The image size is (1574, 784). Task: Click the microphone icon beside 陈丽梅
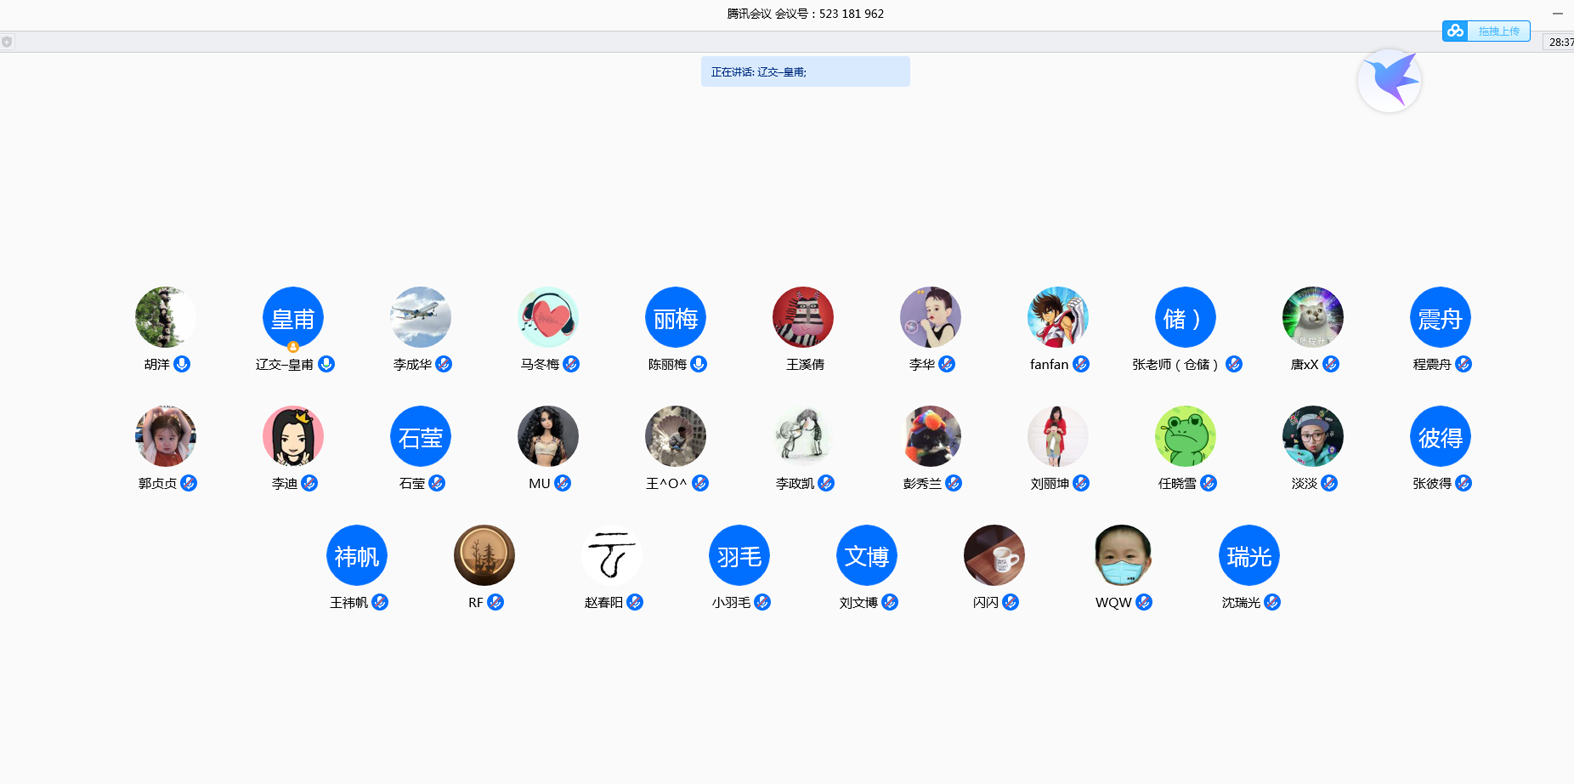click(x=699, y=364)
